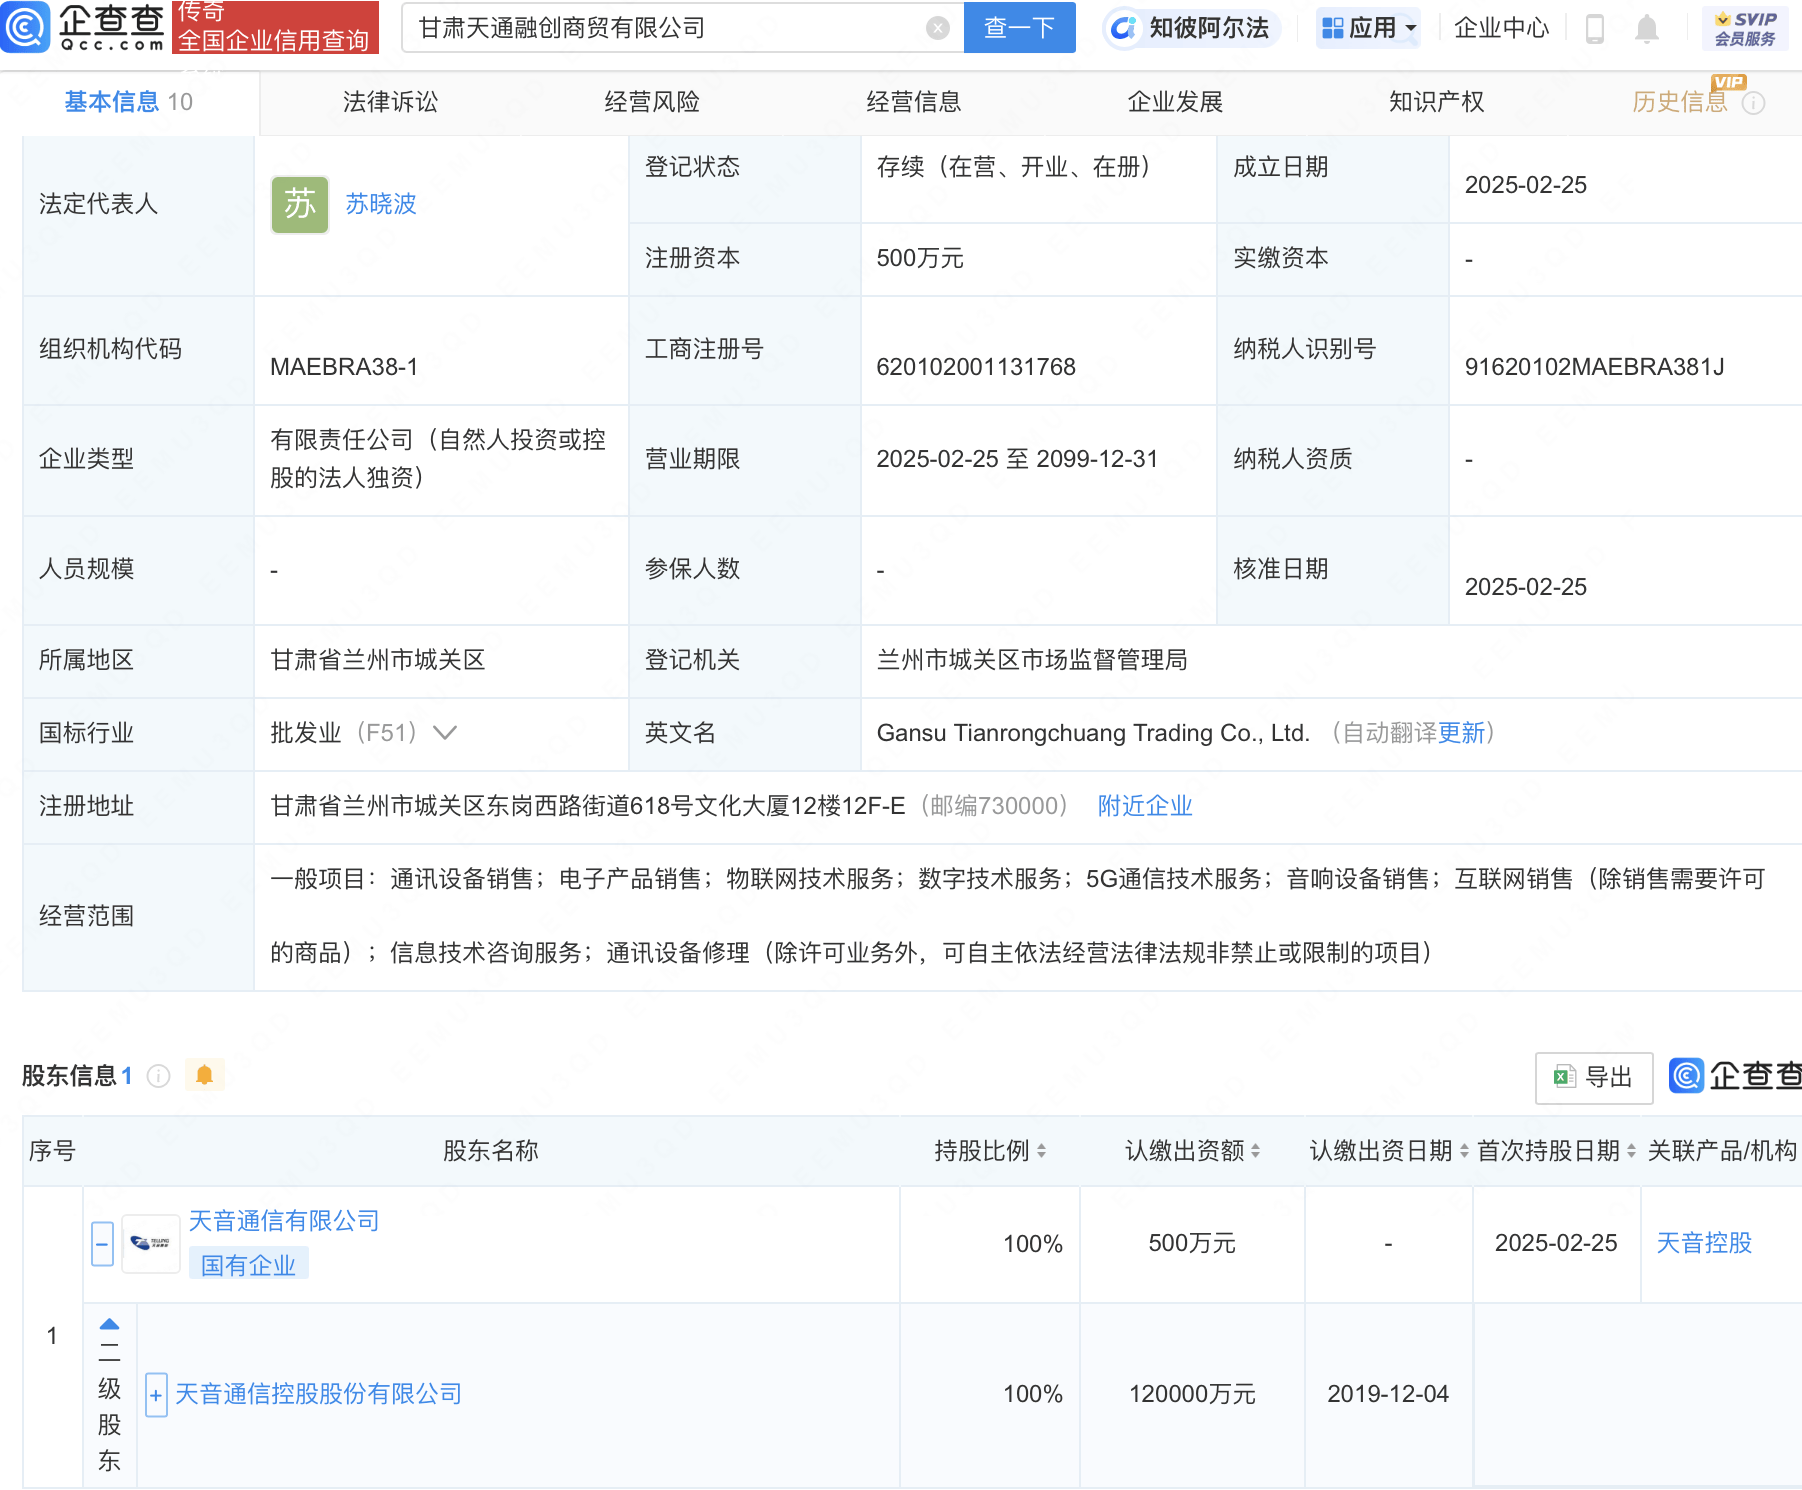Switch to 法律诉讼 tab

click(x=390, y=102)
